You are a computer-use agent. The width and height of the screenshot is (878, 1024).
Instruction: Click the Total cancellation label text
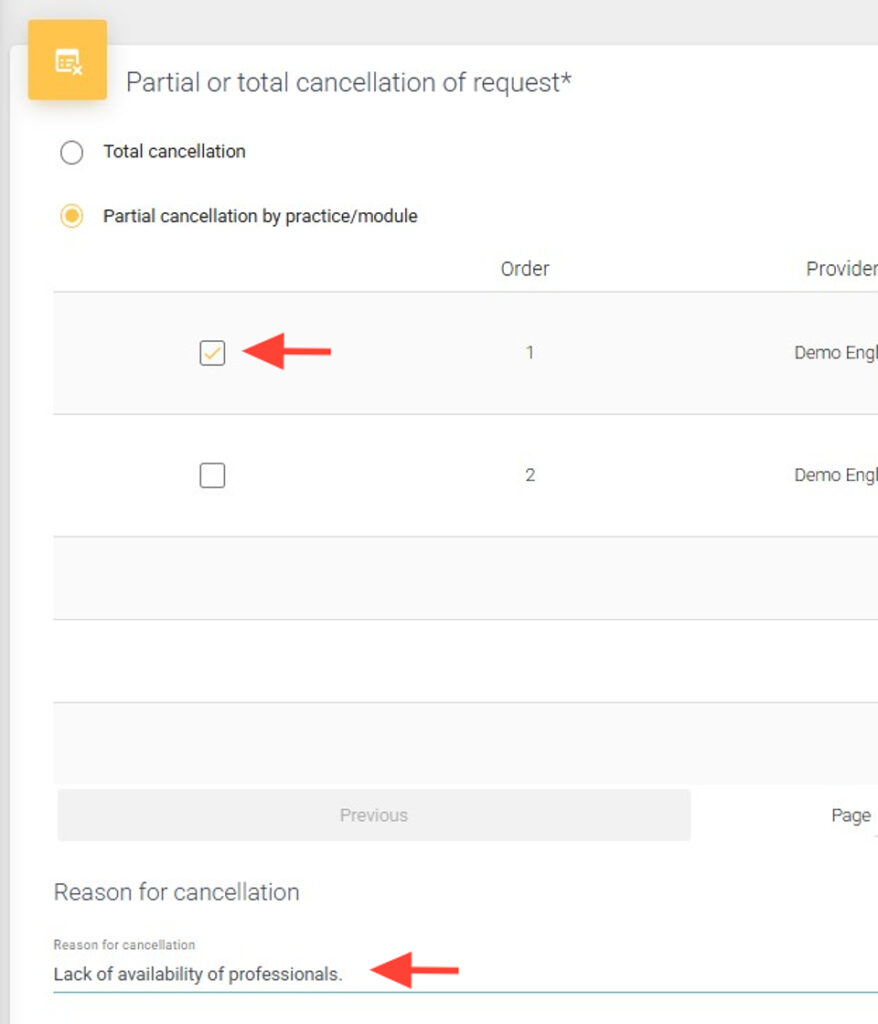(x=174, y=152)
